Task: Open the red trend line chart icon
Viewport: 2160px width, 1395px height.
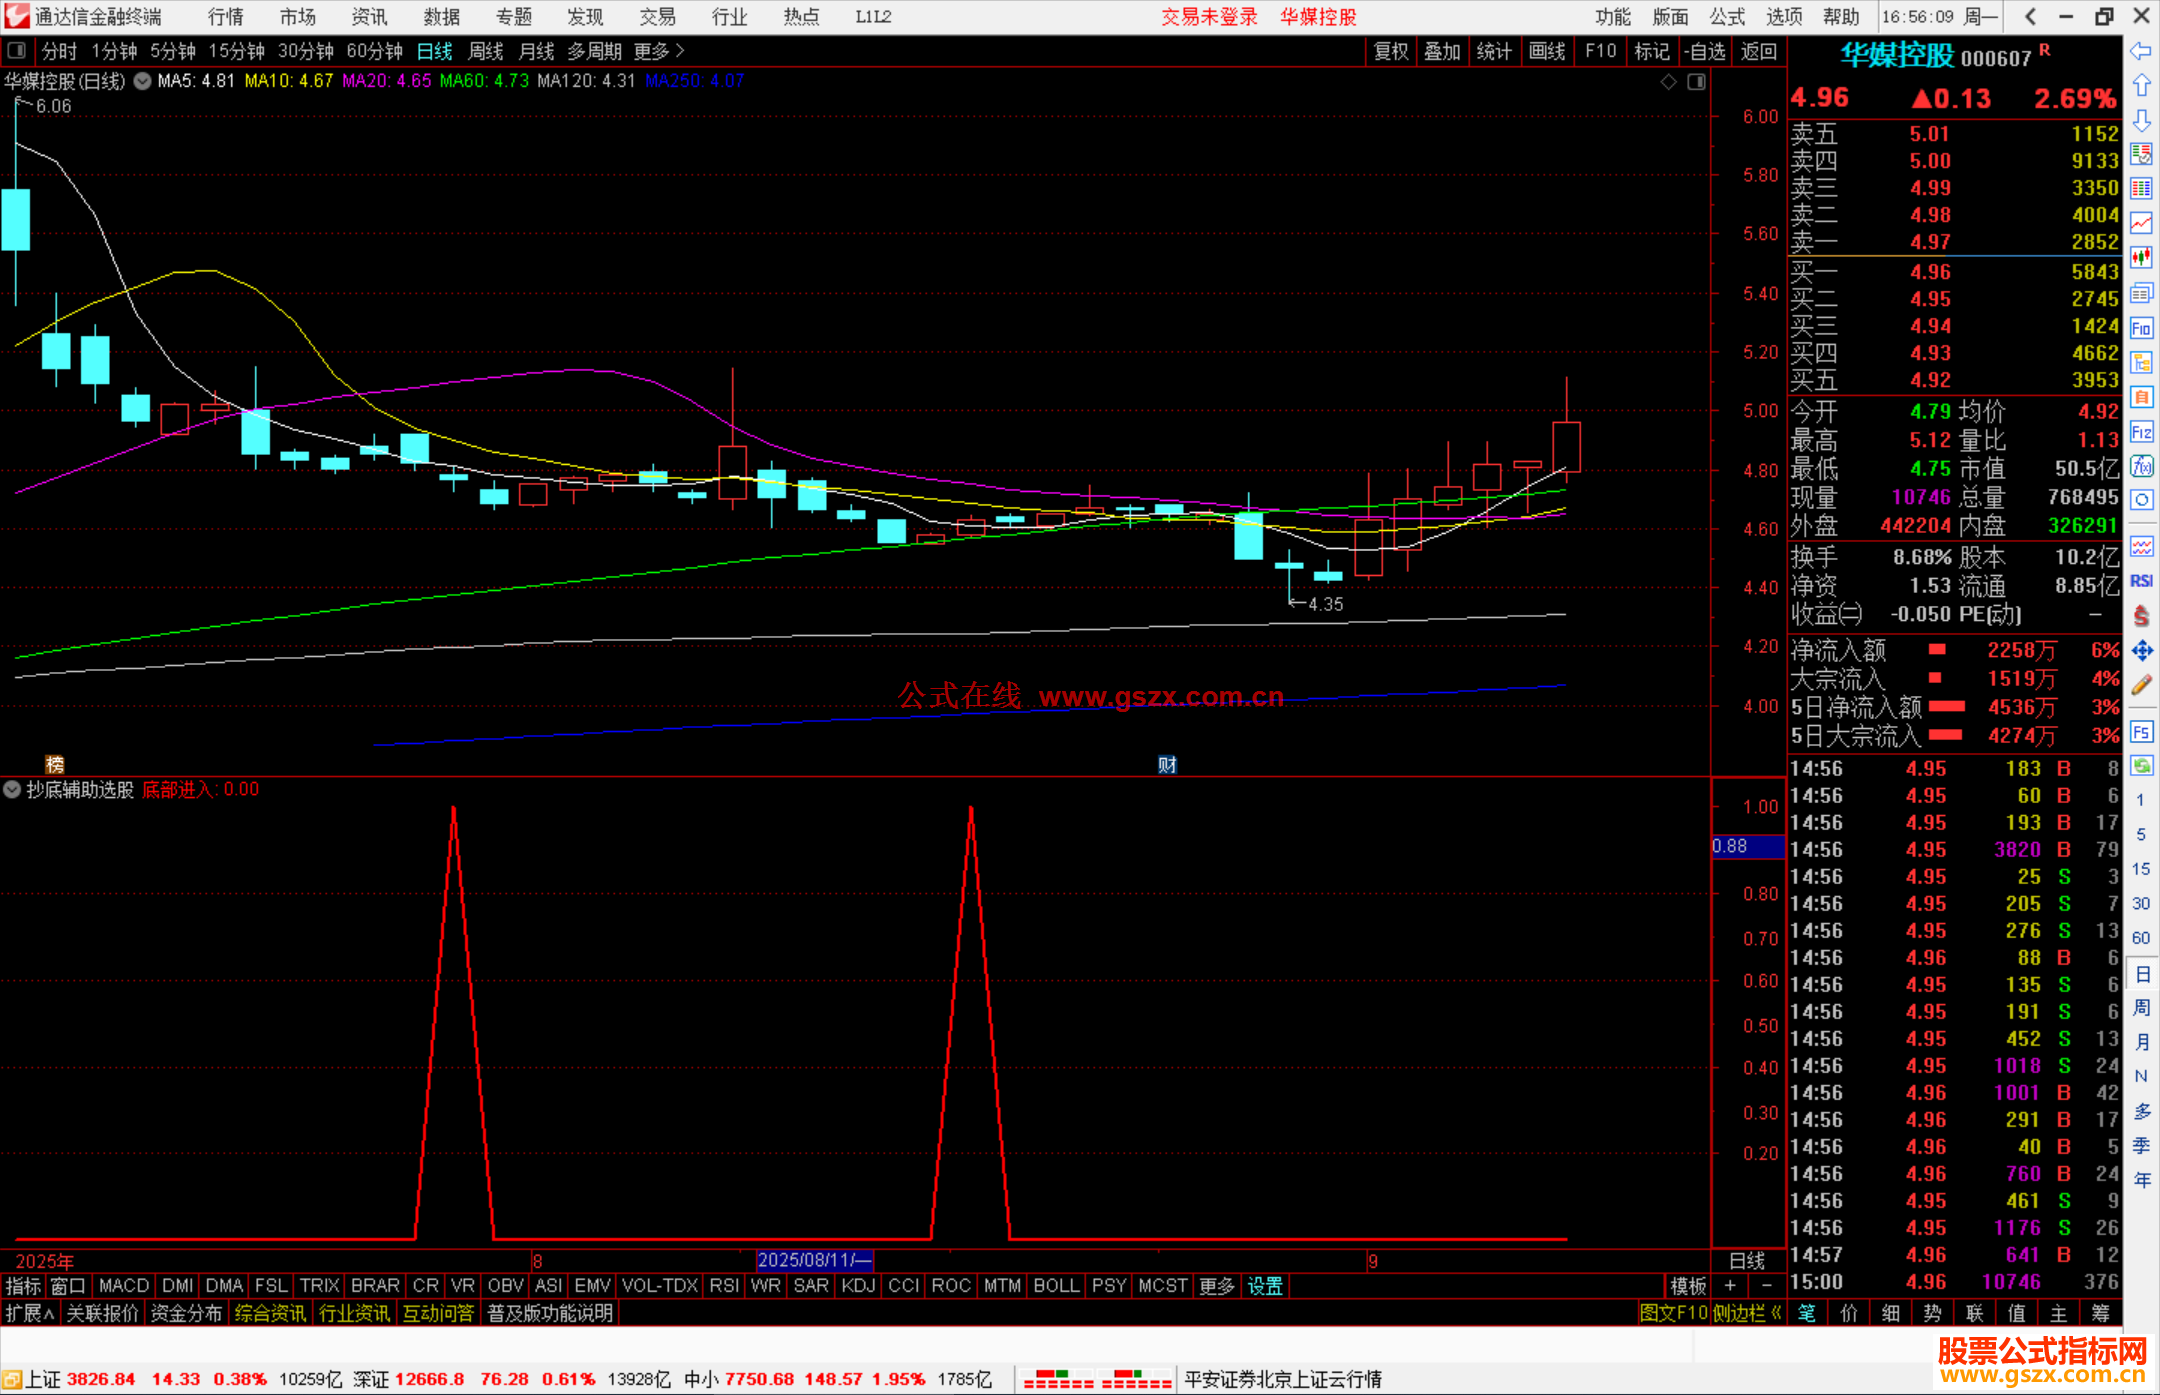Action: point(2141,223)
